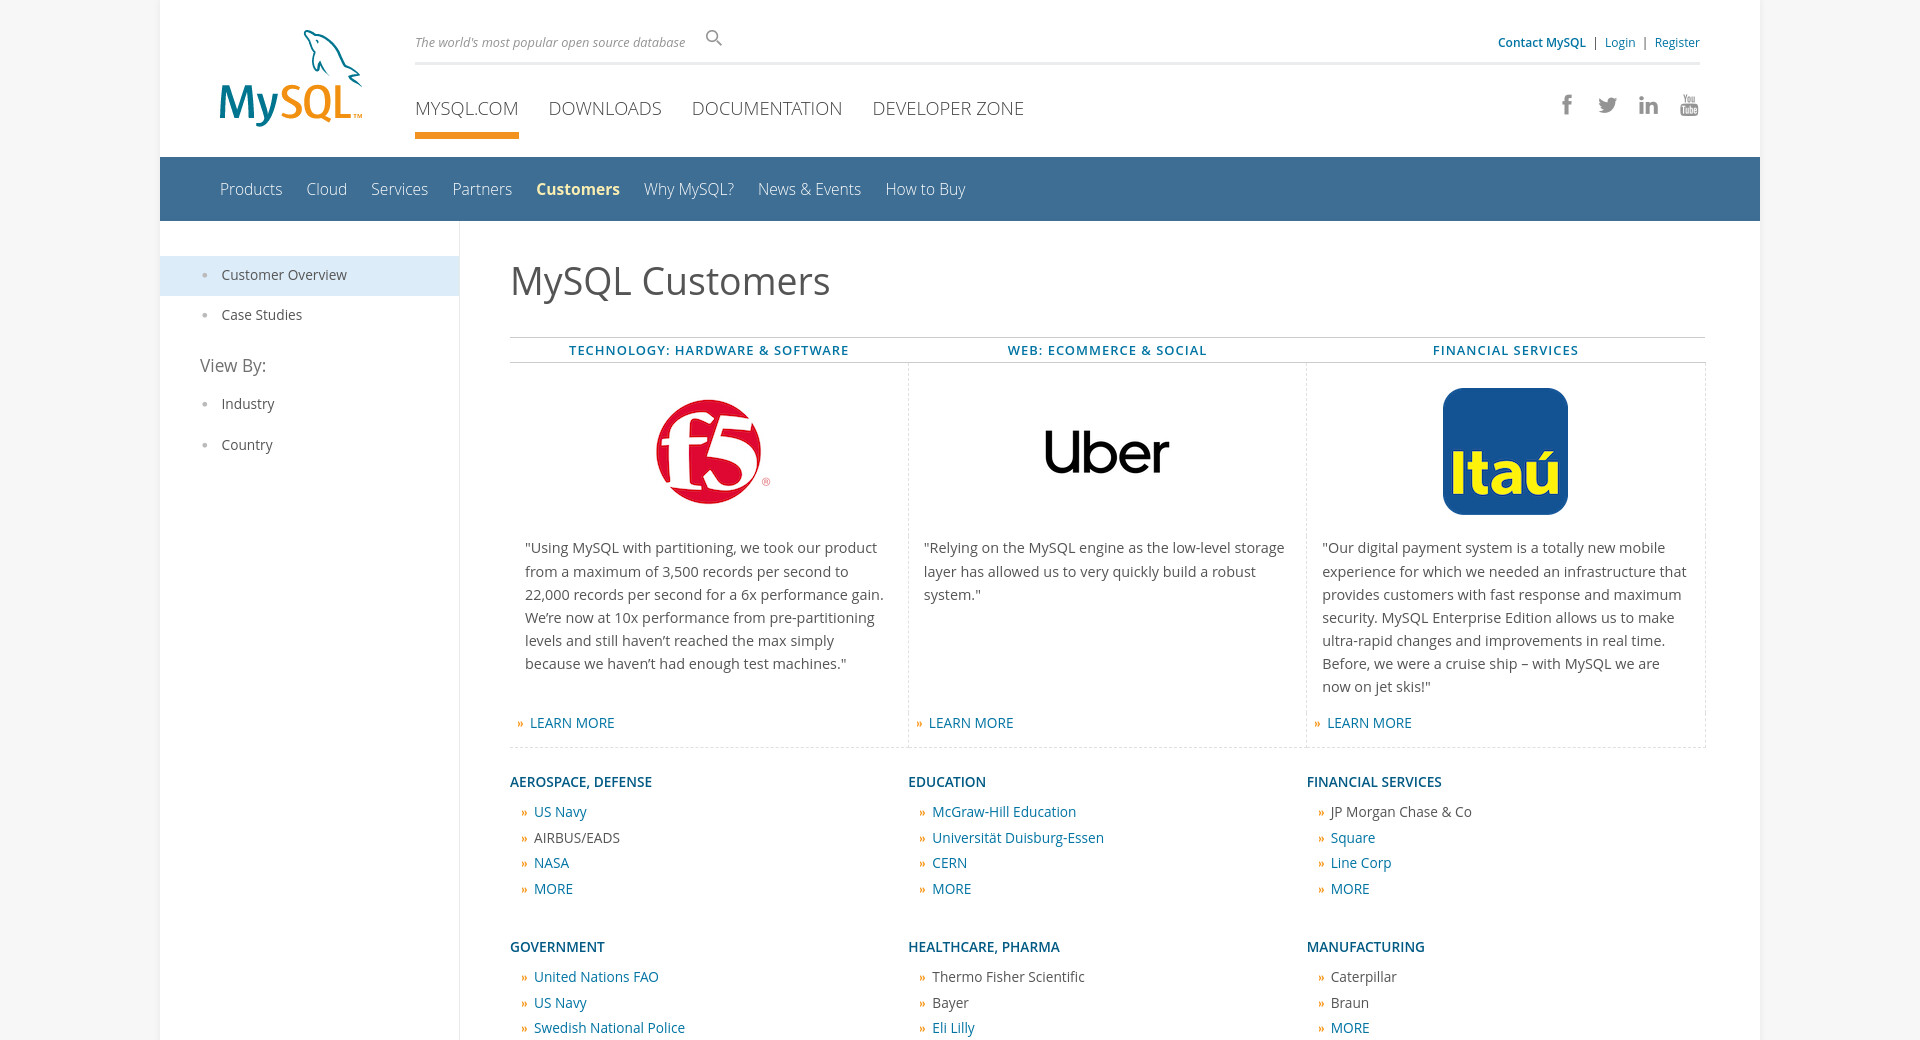This screenshot has height=1040, width=1920.
Task: Click the MySQL dolphin logo
Action: (290, 79)
